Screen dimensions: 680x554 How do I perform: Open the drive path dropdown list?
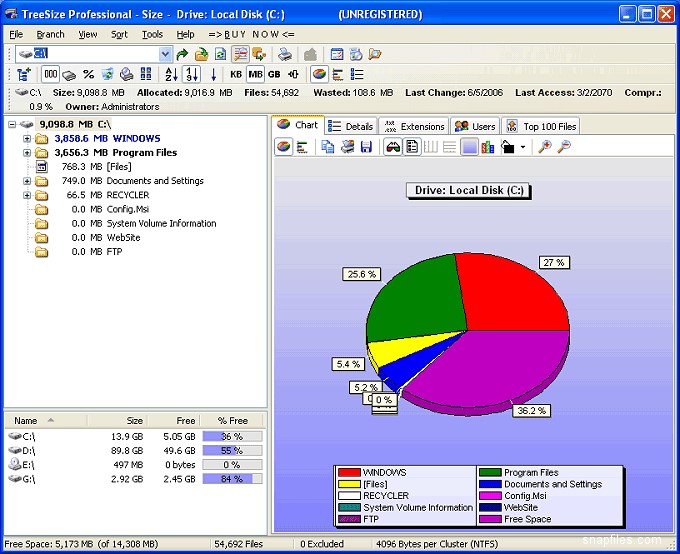(165, 54)
